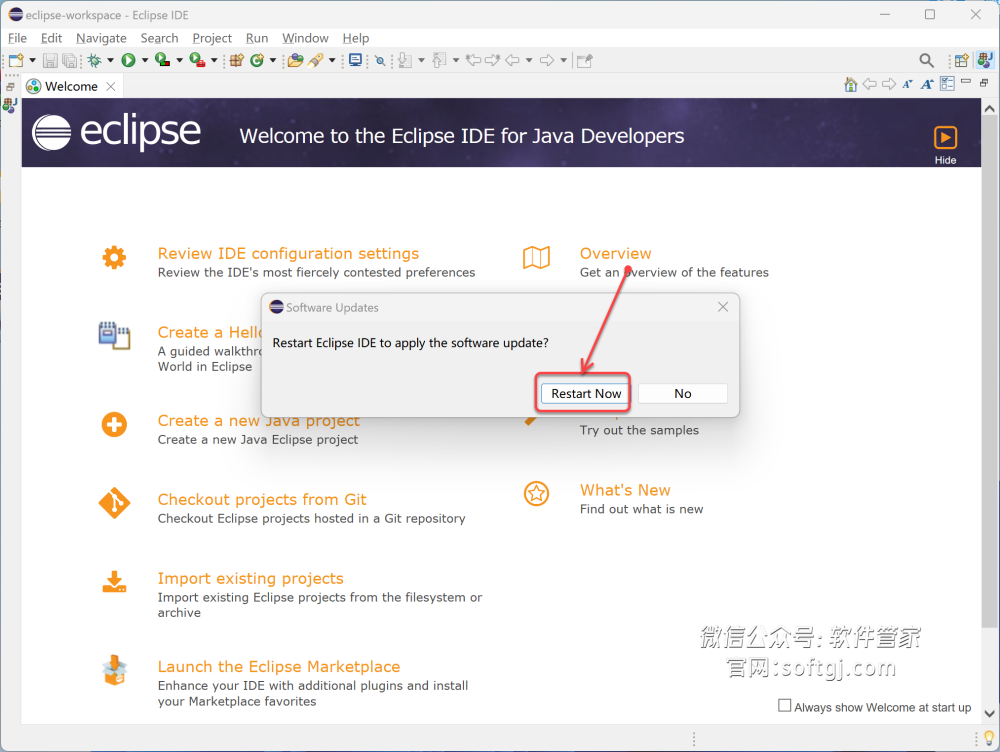Click the Pin Editor toolbar icon
This screenshot has width=1000, height=752.
584,61
